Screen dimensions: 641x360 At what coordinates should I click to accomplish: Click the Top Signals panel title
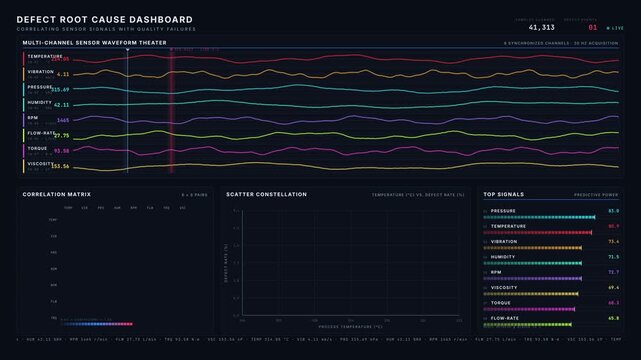coord(503,195)
